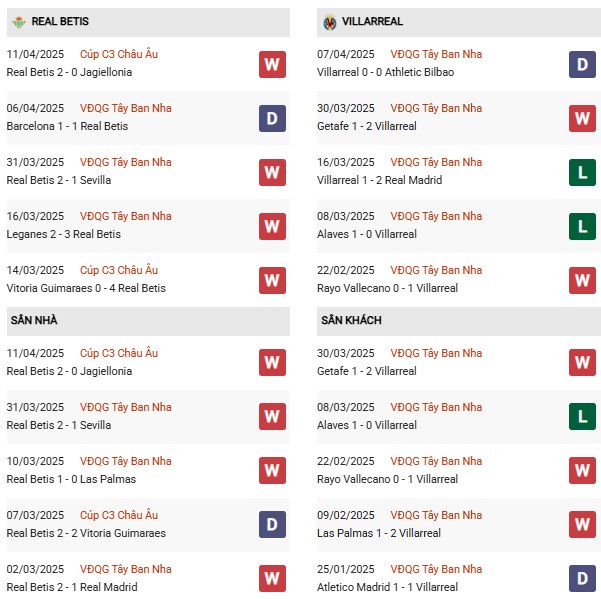This screenshot has height=599, width=601.
Task: Open the Real Betis 1-0 Las Palmas match
Action: tap(70, 479)
